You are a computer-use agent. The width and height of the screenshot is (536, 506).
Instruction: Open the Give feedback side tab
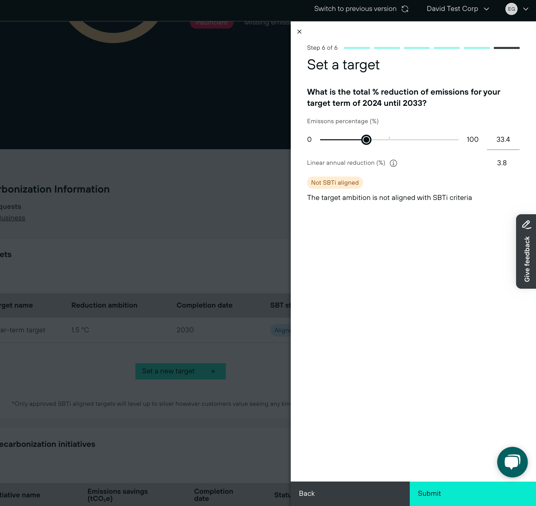[526, 251]
